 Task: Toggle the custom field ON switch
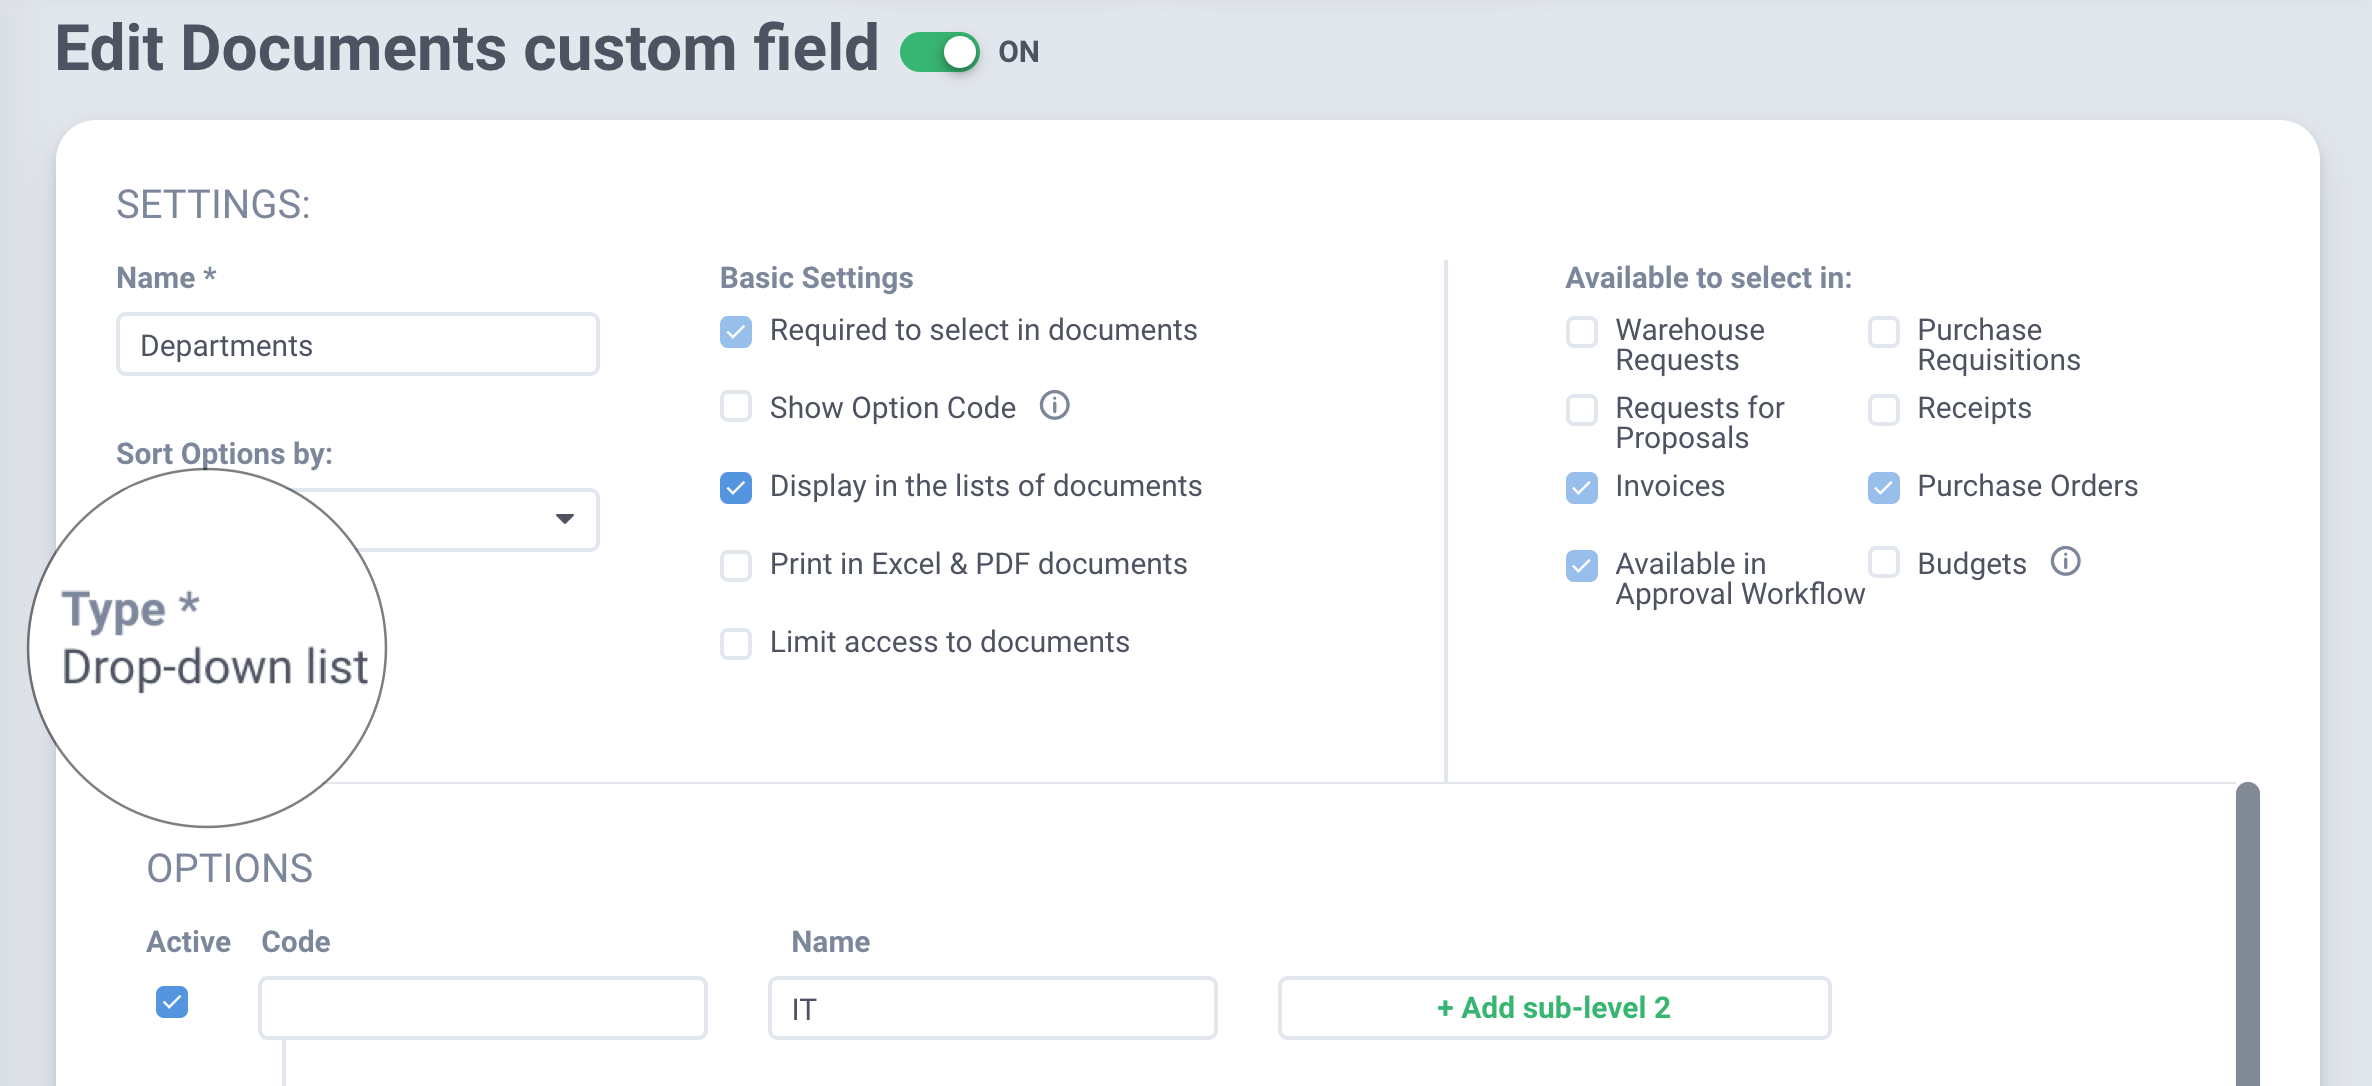(x=939, y=52)
